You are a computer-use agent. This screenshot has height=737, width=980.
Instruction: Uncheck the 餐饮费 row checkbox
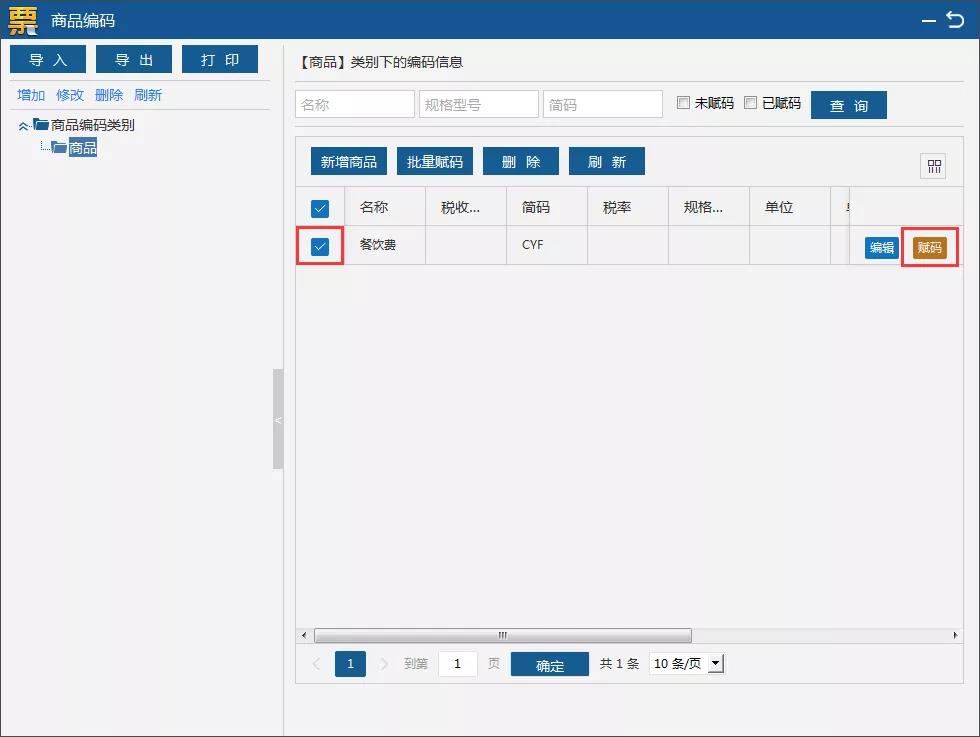coord(319,246)
